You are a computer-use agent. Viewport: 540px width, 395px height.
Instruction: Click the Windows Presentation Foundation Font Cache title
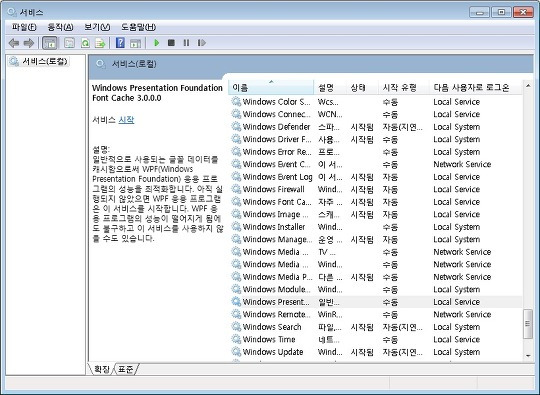point(157,93)
